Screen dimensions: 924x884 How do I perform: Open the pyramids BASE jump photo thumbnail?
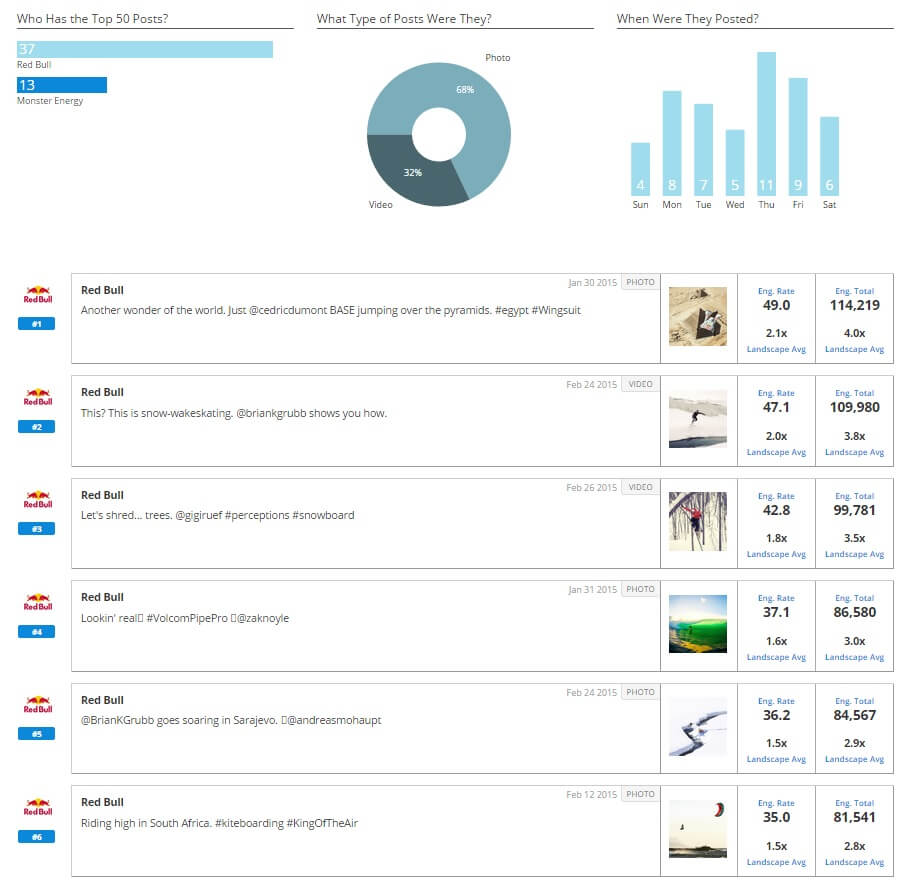point(698,316)
